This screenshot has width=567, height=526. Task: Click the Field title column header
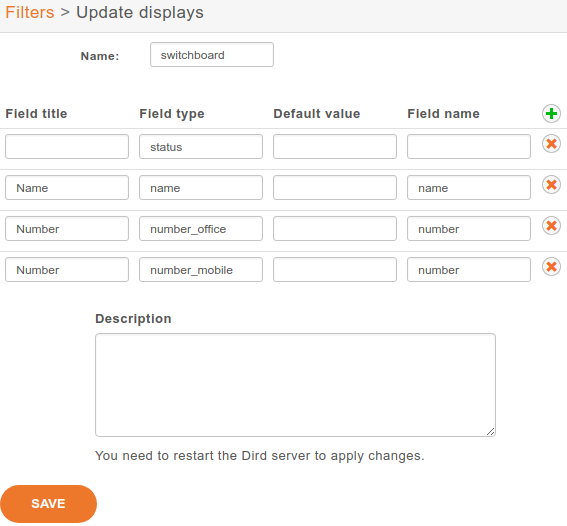(x=36, y=114)
